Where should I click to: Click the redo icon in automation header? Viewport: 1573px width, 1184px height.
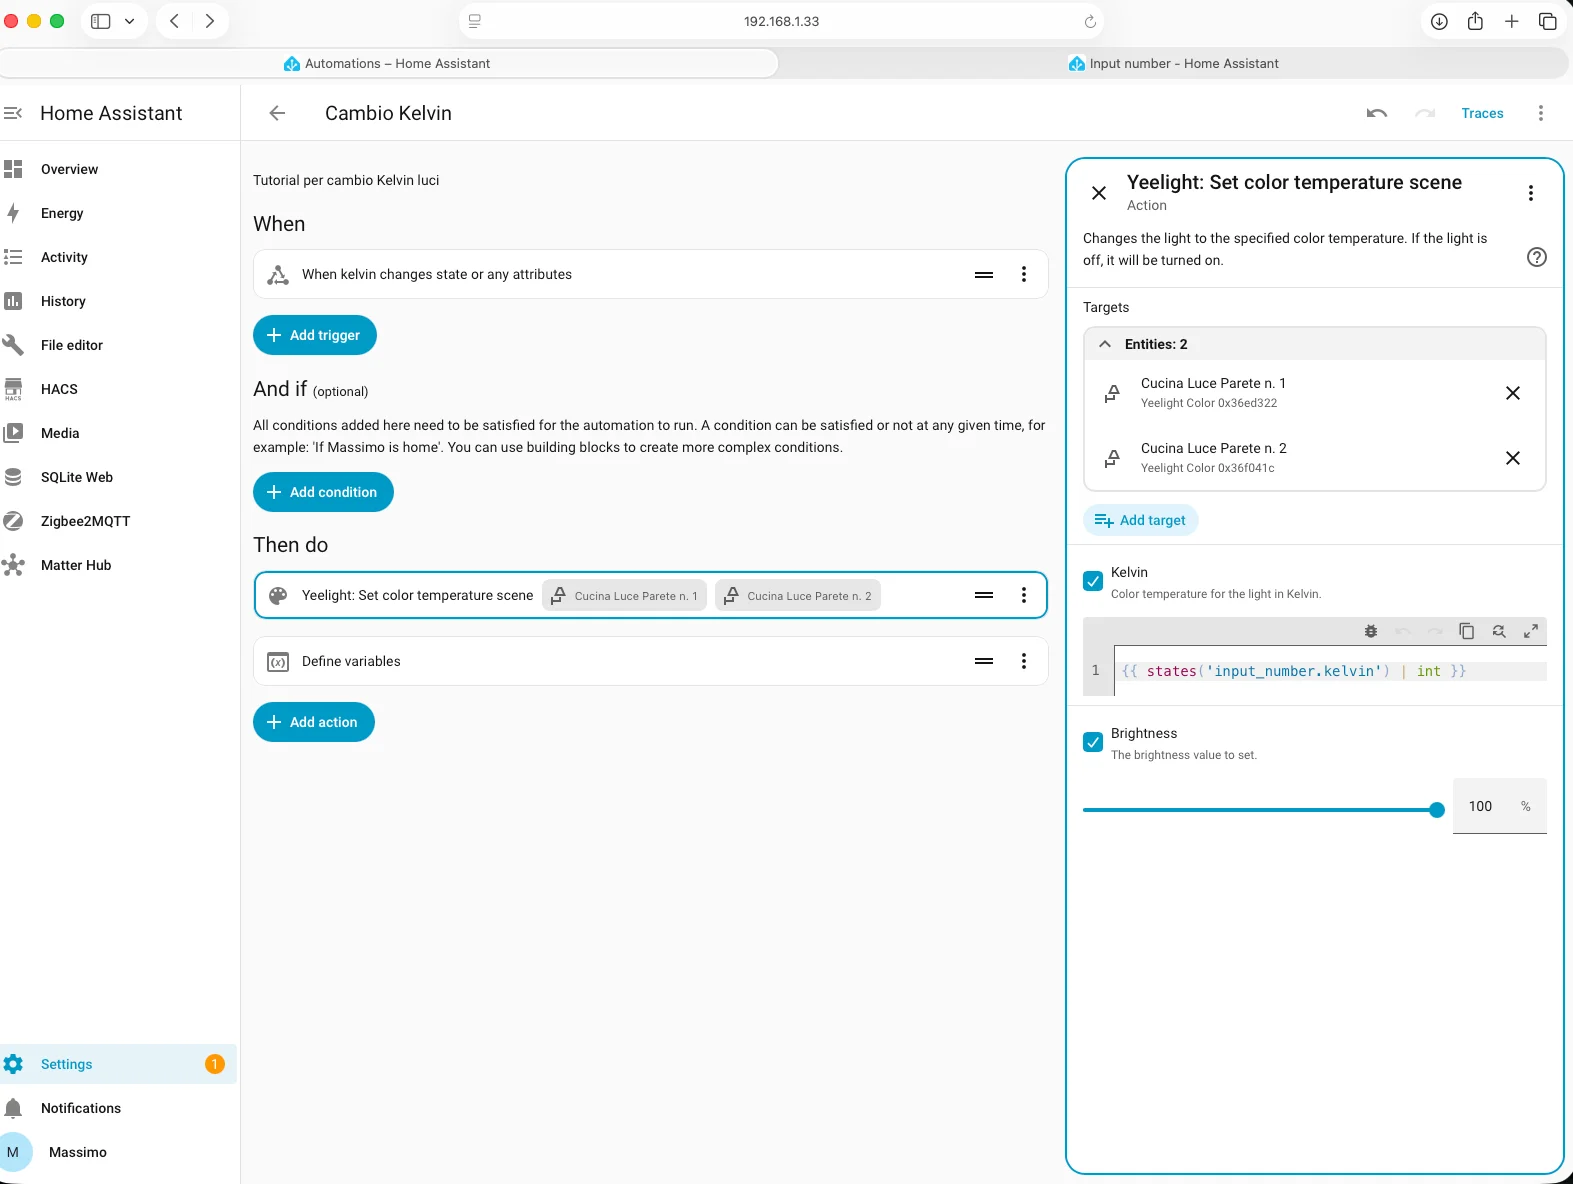[1425, 113]
